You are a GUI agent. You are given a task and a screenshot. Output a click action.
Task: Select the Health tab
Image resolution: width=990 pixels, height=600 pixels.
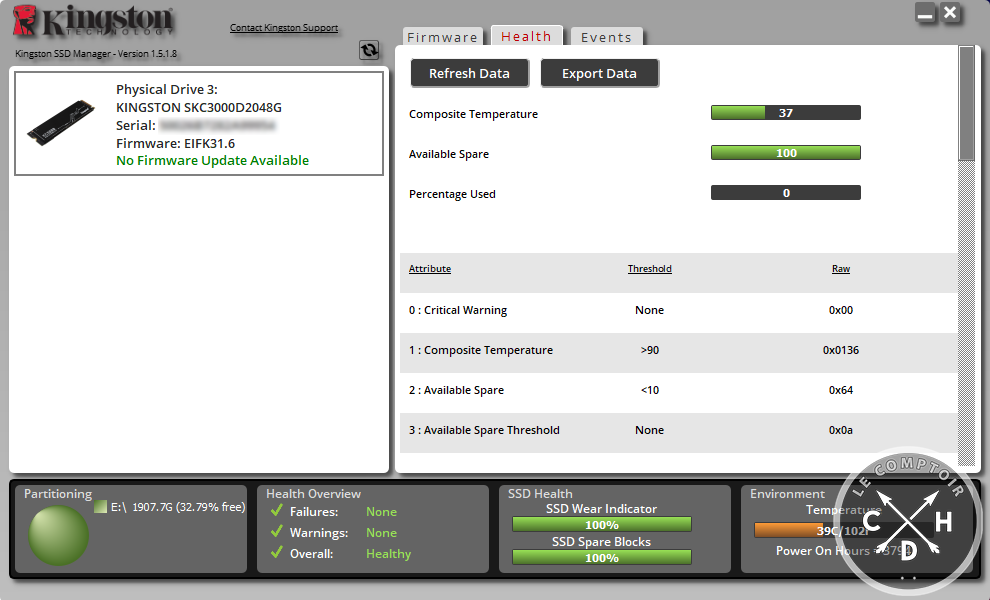point(526,35)
